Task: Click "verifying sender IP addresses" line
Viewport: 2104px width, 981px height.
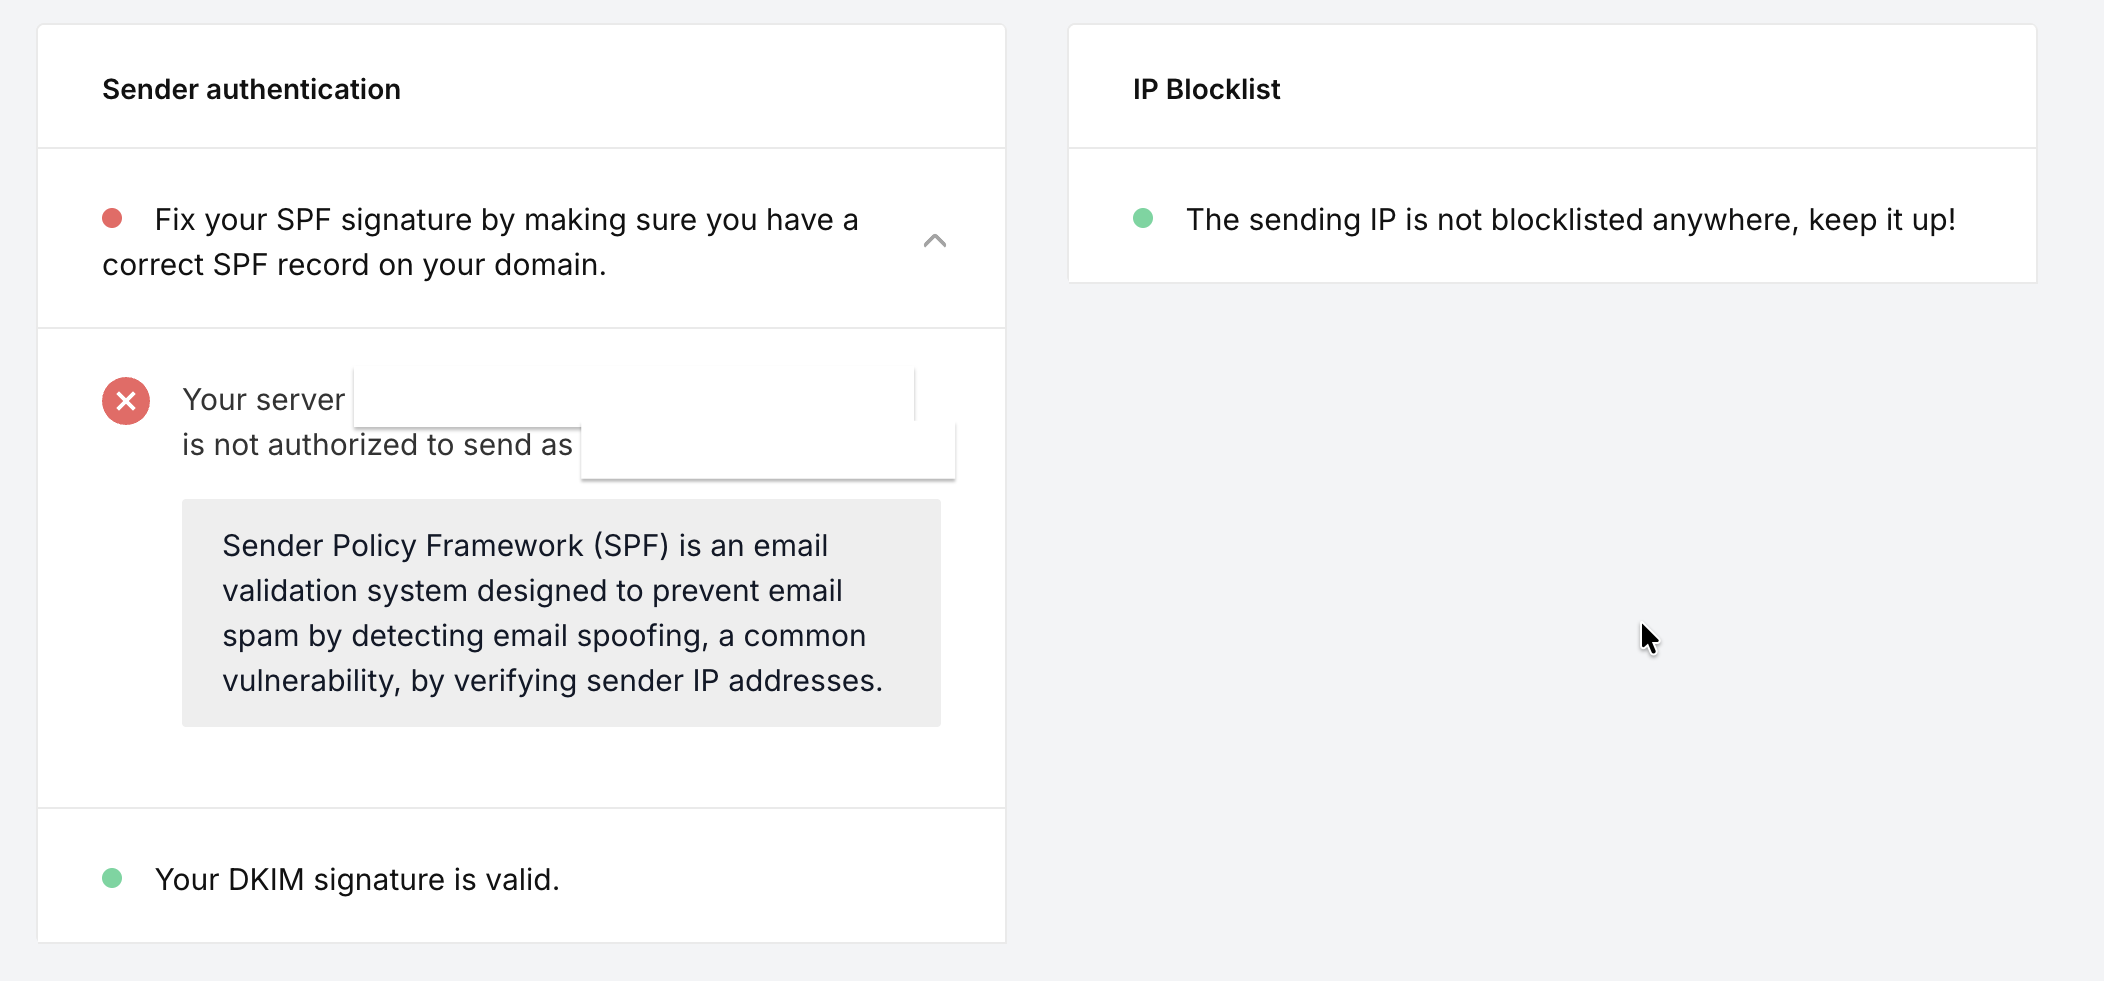Action: (668, 681)
